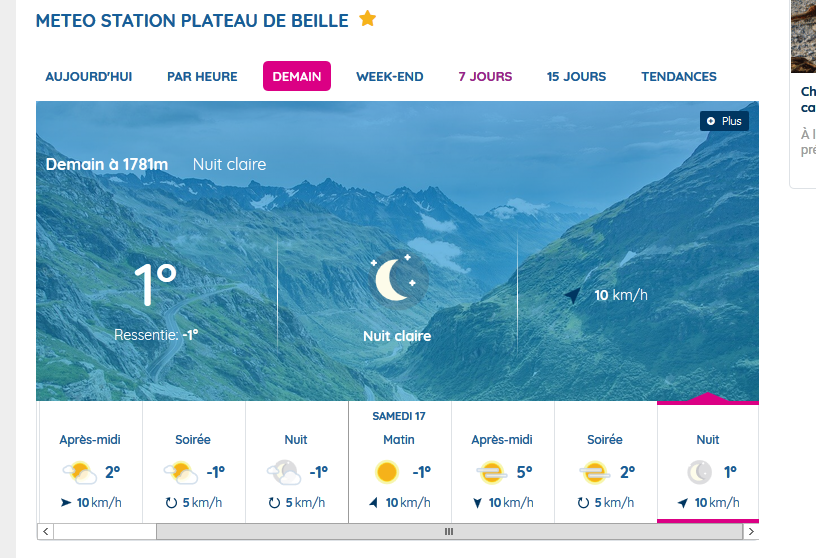
Task: Open the article thumbnail on the right
Action: tap(804, 35)
